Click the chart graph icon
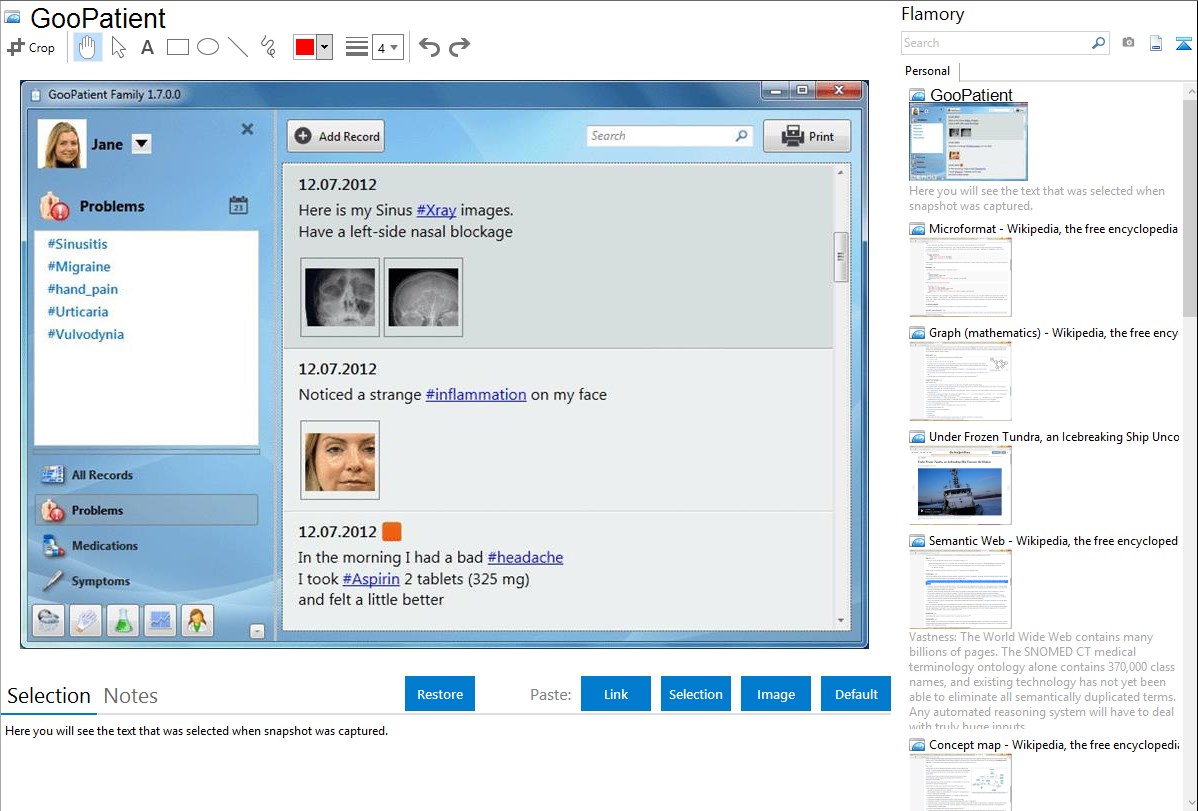 click(x=160, y=620)
